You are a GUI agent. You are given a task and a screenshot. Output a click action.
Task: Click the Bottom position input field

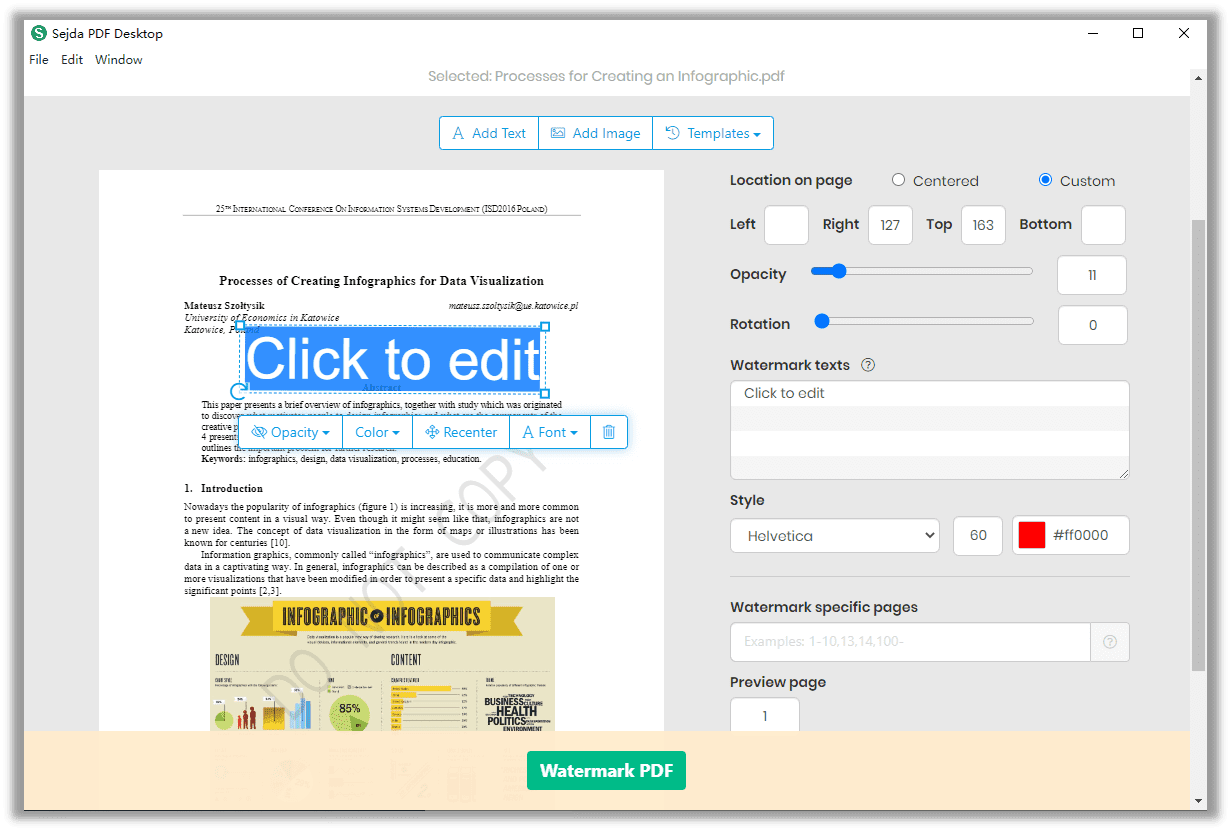[x=1103, y=225]
